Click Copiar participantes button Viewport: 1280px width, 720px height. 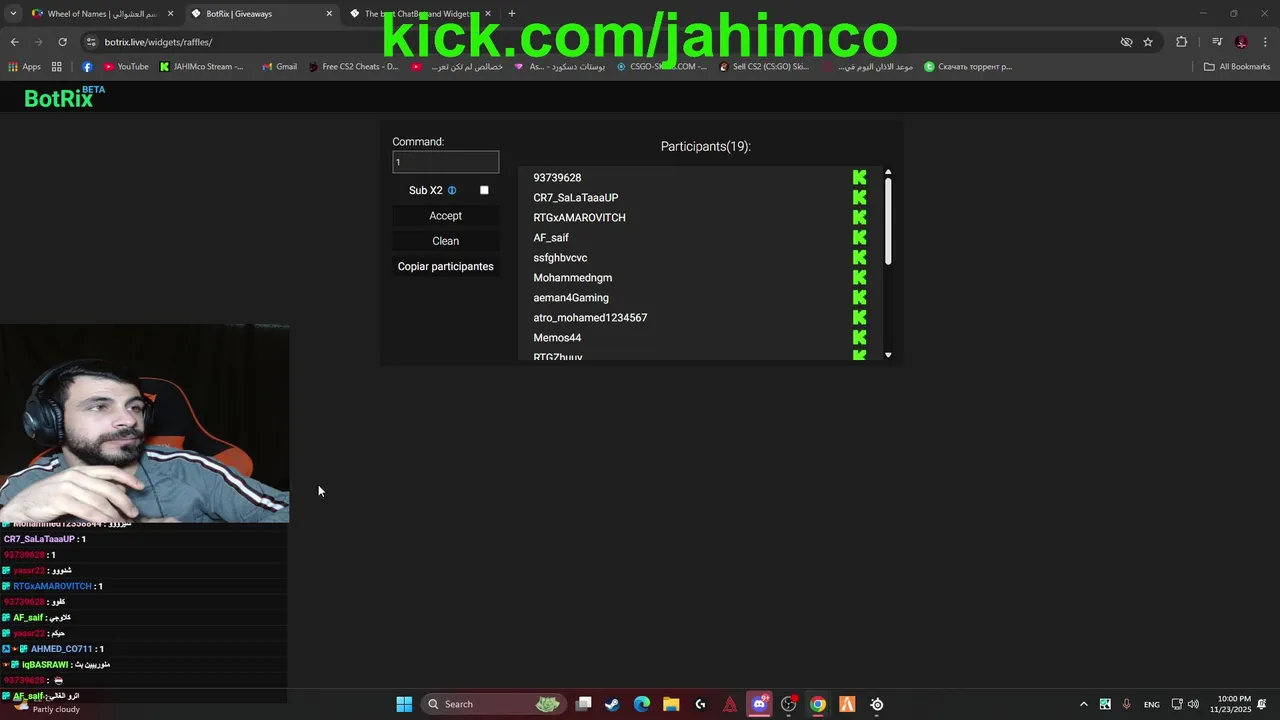click(445, 266)
